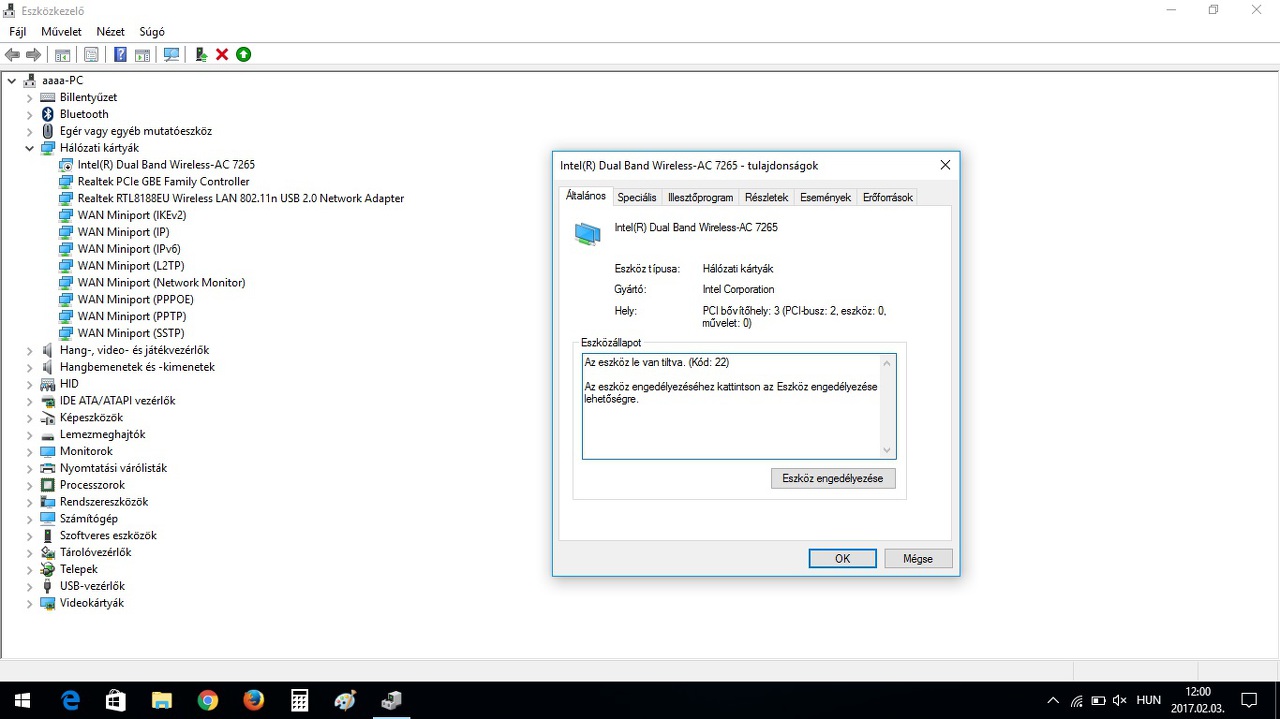Open the Properties toolbar icon
Image resolution: width=1280 pixels, height=719 pixels.
(x=91, y=55)
